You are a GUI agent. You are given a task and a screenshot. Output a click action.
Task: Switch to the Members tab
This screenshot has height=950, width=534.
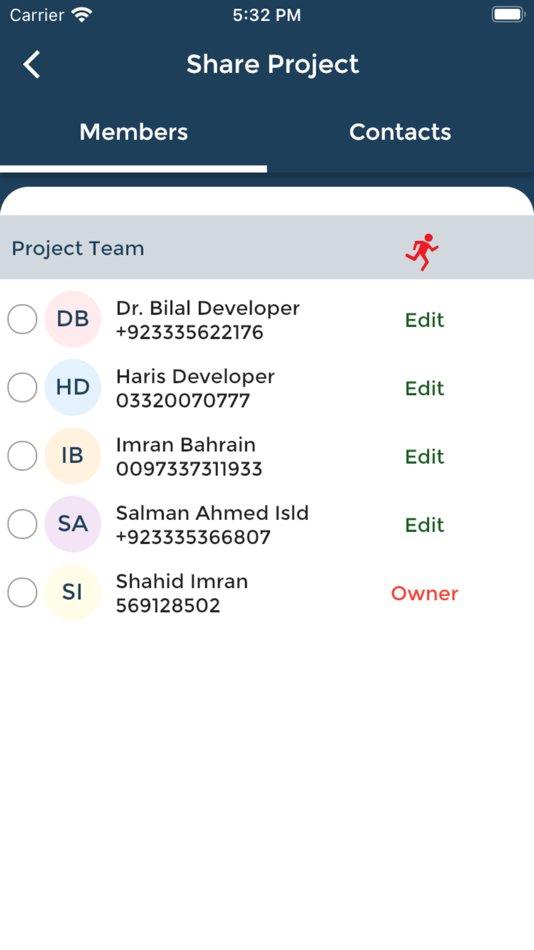pyautogui.click(x=133, y=132)
